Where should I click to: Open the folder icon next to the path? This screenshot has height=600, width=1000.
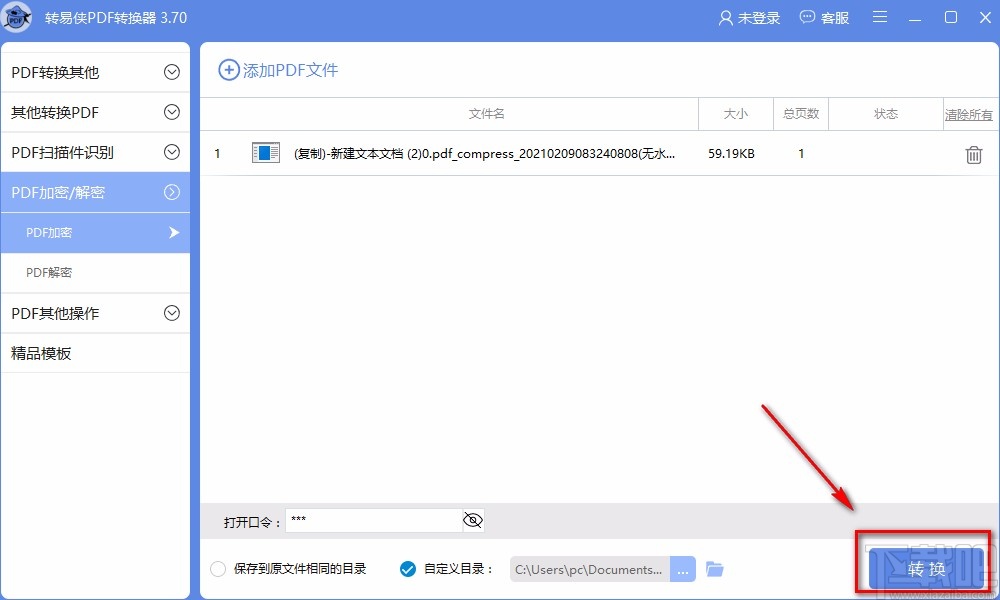click(715, 568)
